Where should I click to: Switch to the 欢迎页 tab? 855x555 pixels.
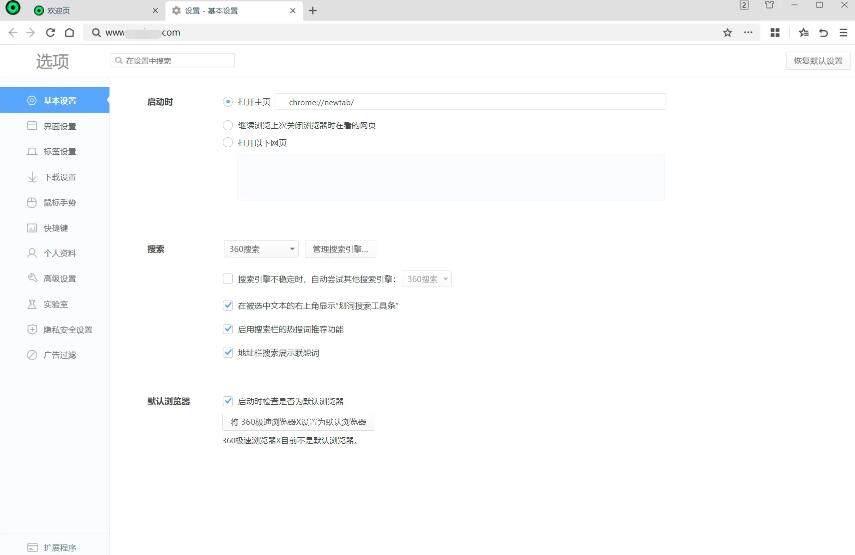tap(95, 10)
